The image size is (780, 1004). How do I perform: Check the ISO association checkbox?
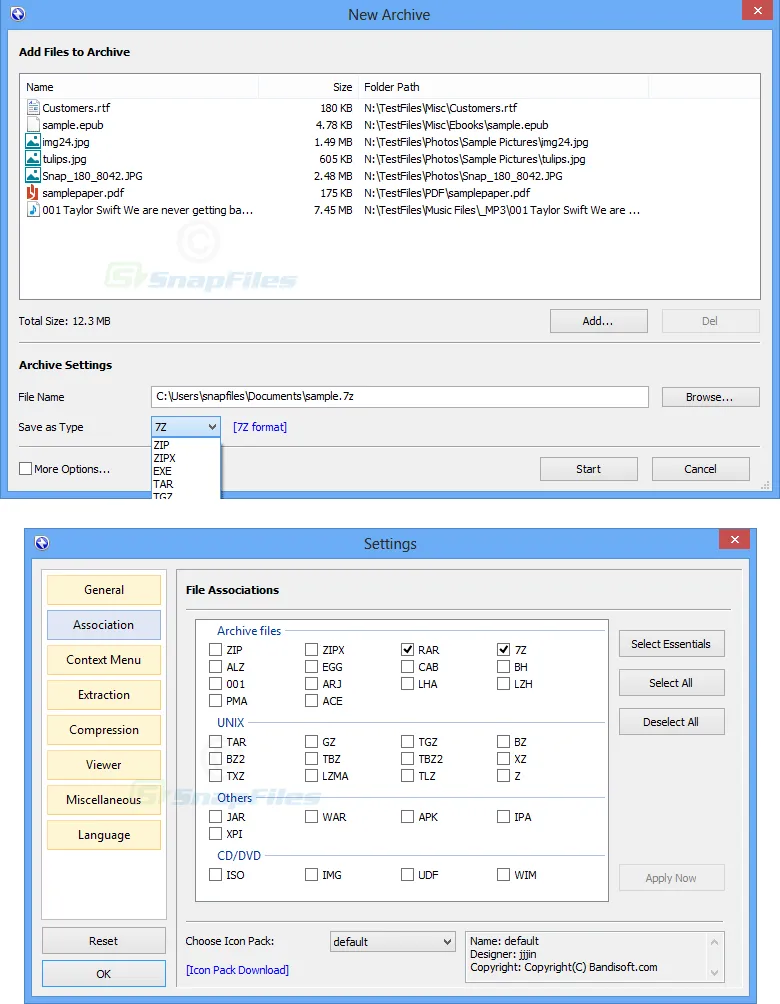pos(215,875)
